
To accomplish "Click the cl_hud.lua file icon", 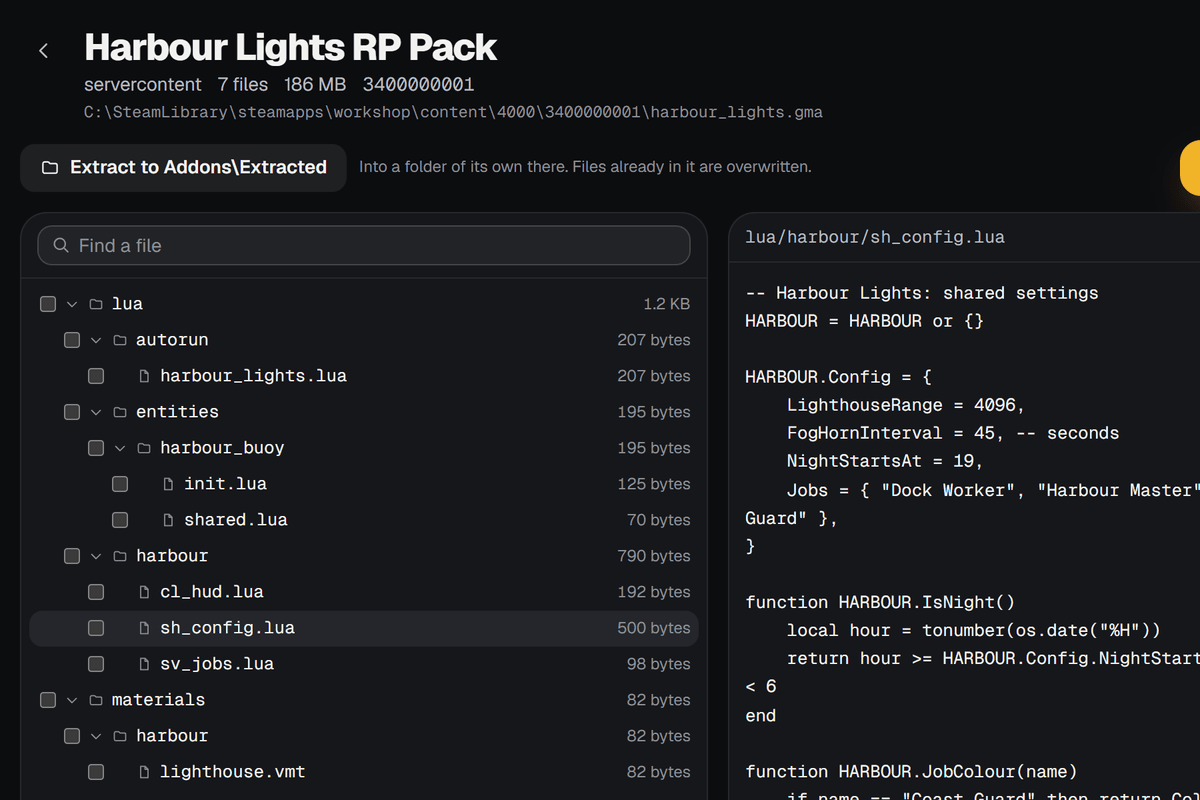I will point(144,592).
